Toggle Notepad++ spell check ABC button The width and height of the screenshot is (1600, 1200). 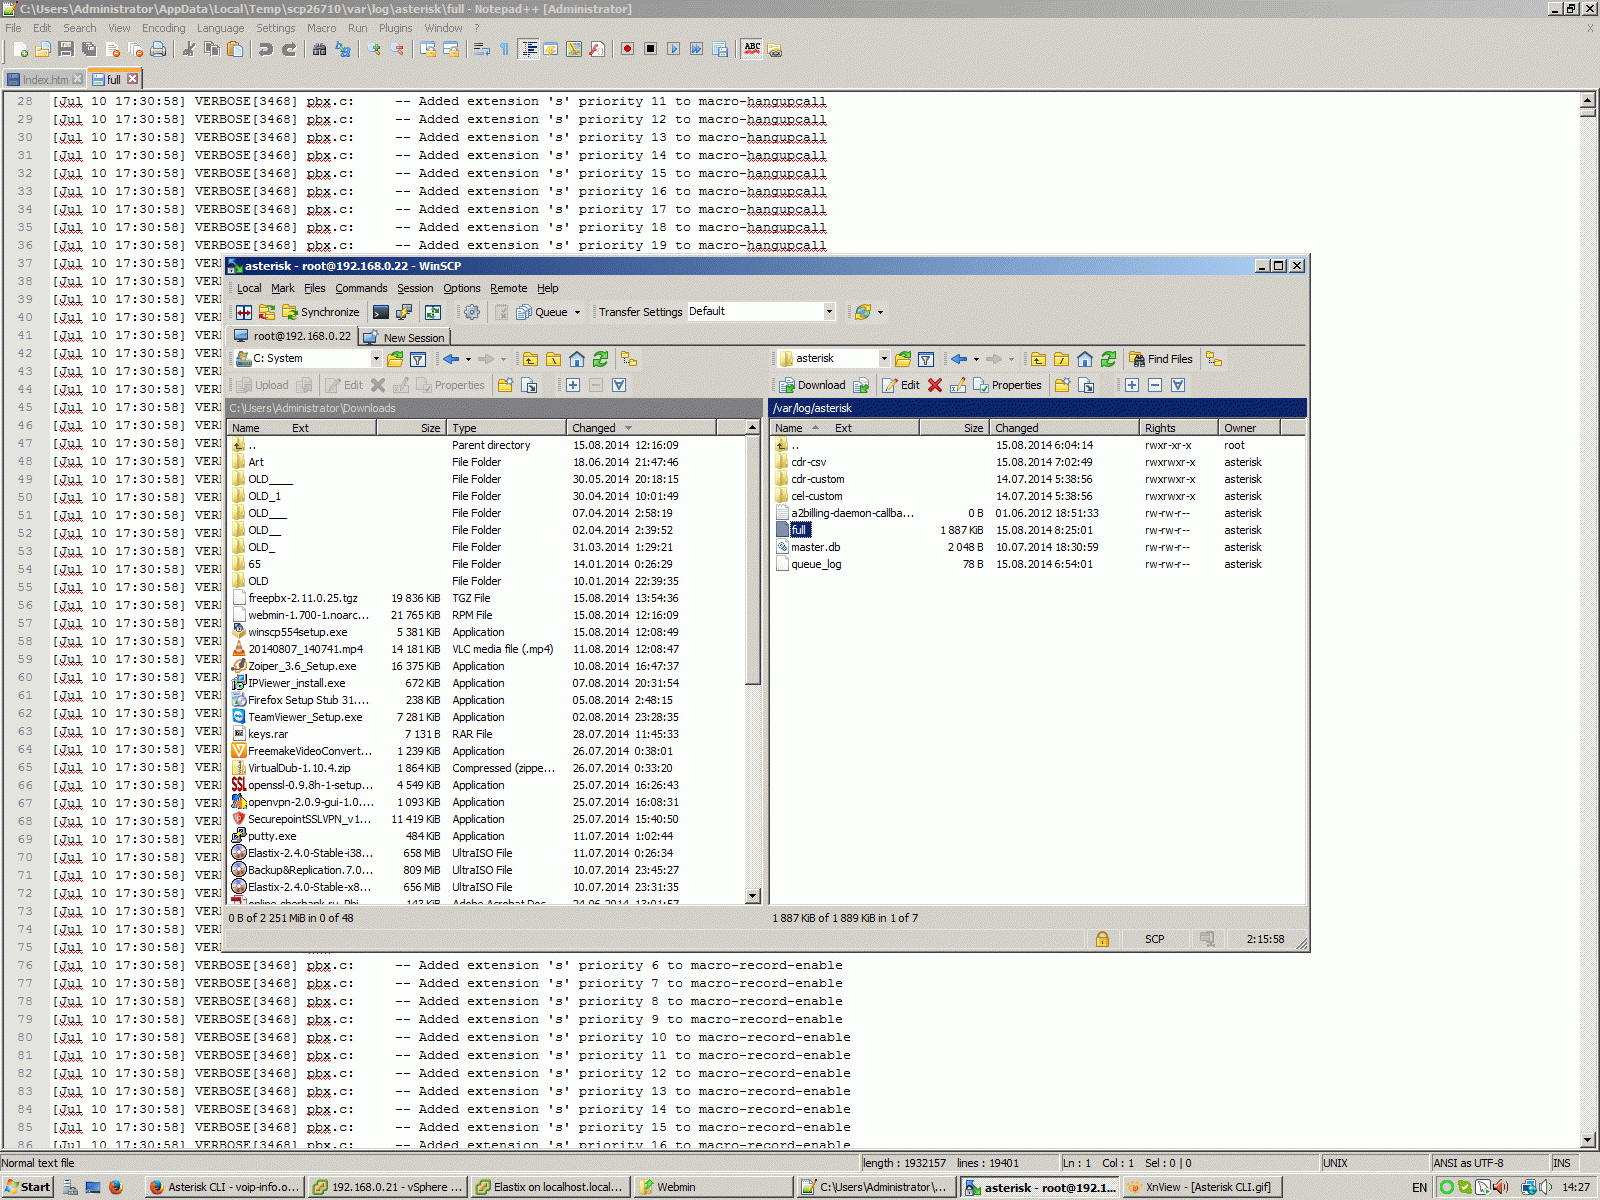(x=752, y=49)
